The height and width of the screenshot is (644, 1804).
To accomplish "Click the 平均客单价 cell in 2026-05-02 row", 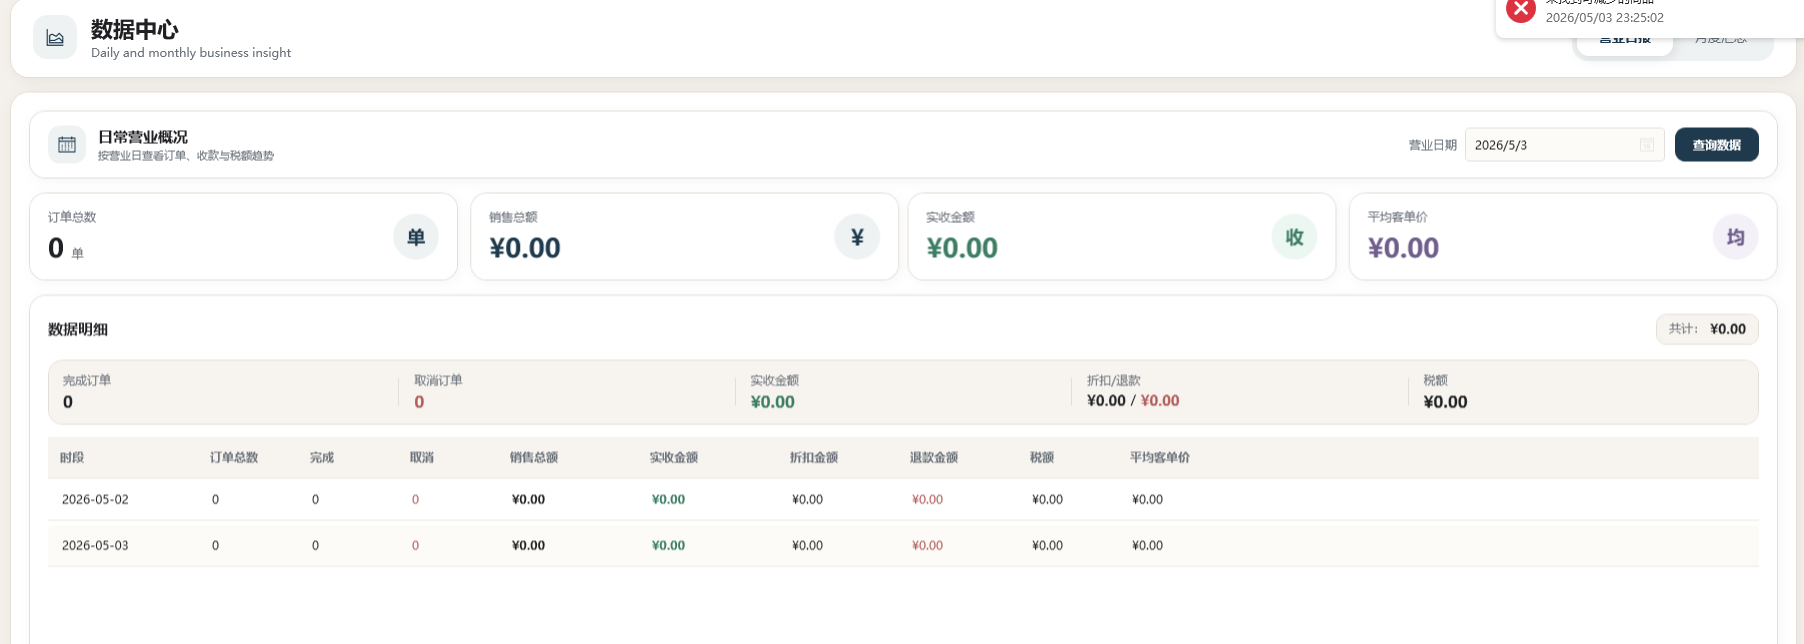I will pos(1147,500).
